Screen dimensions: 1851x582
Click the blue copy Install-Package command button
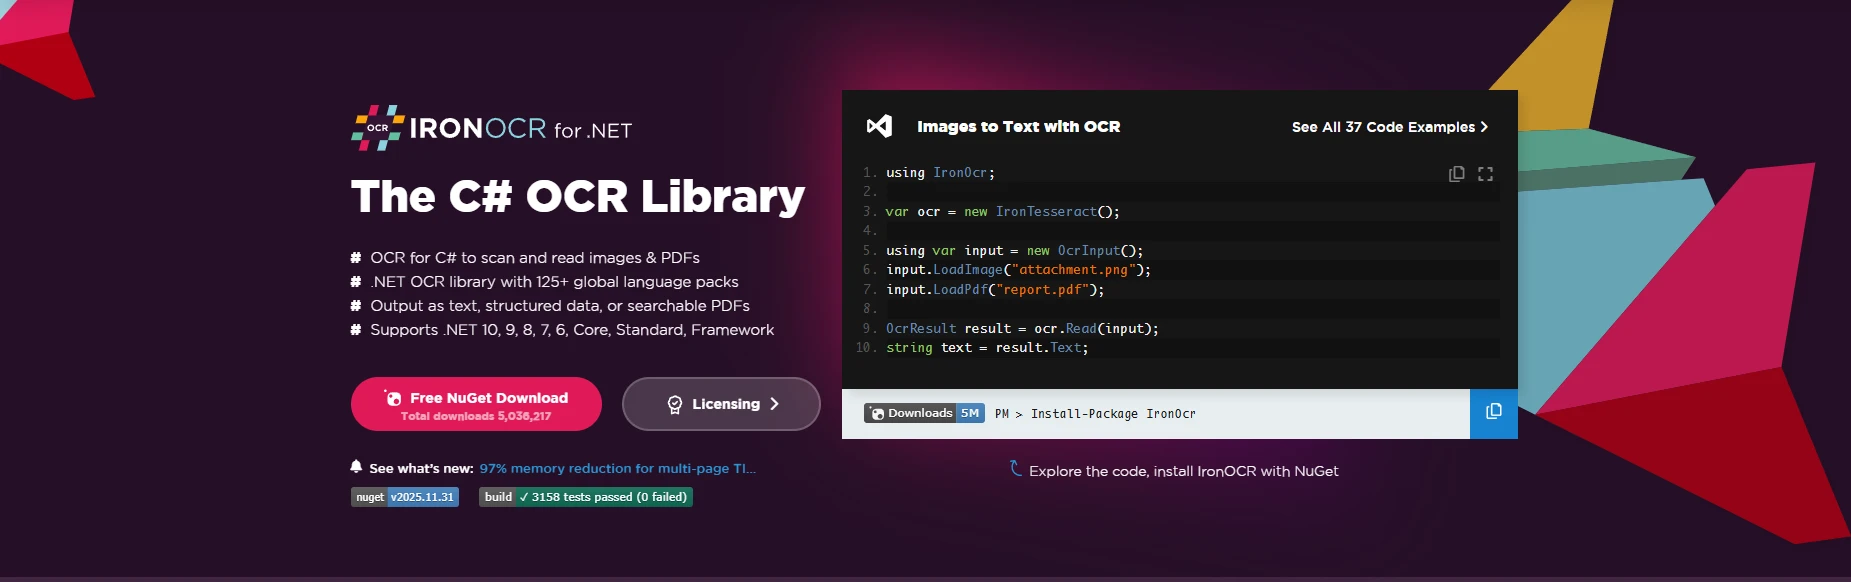[1493, 412]
